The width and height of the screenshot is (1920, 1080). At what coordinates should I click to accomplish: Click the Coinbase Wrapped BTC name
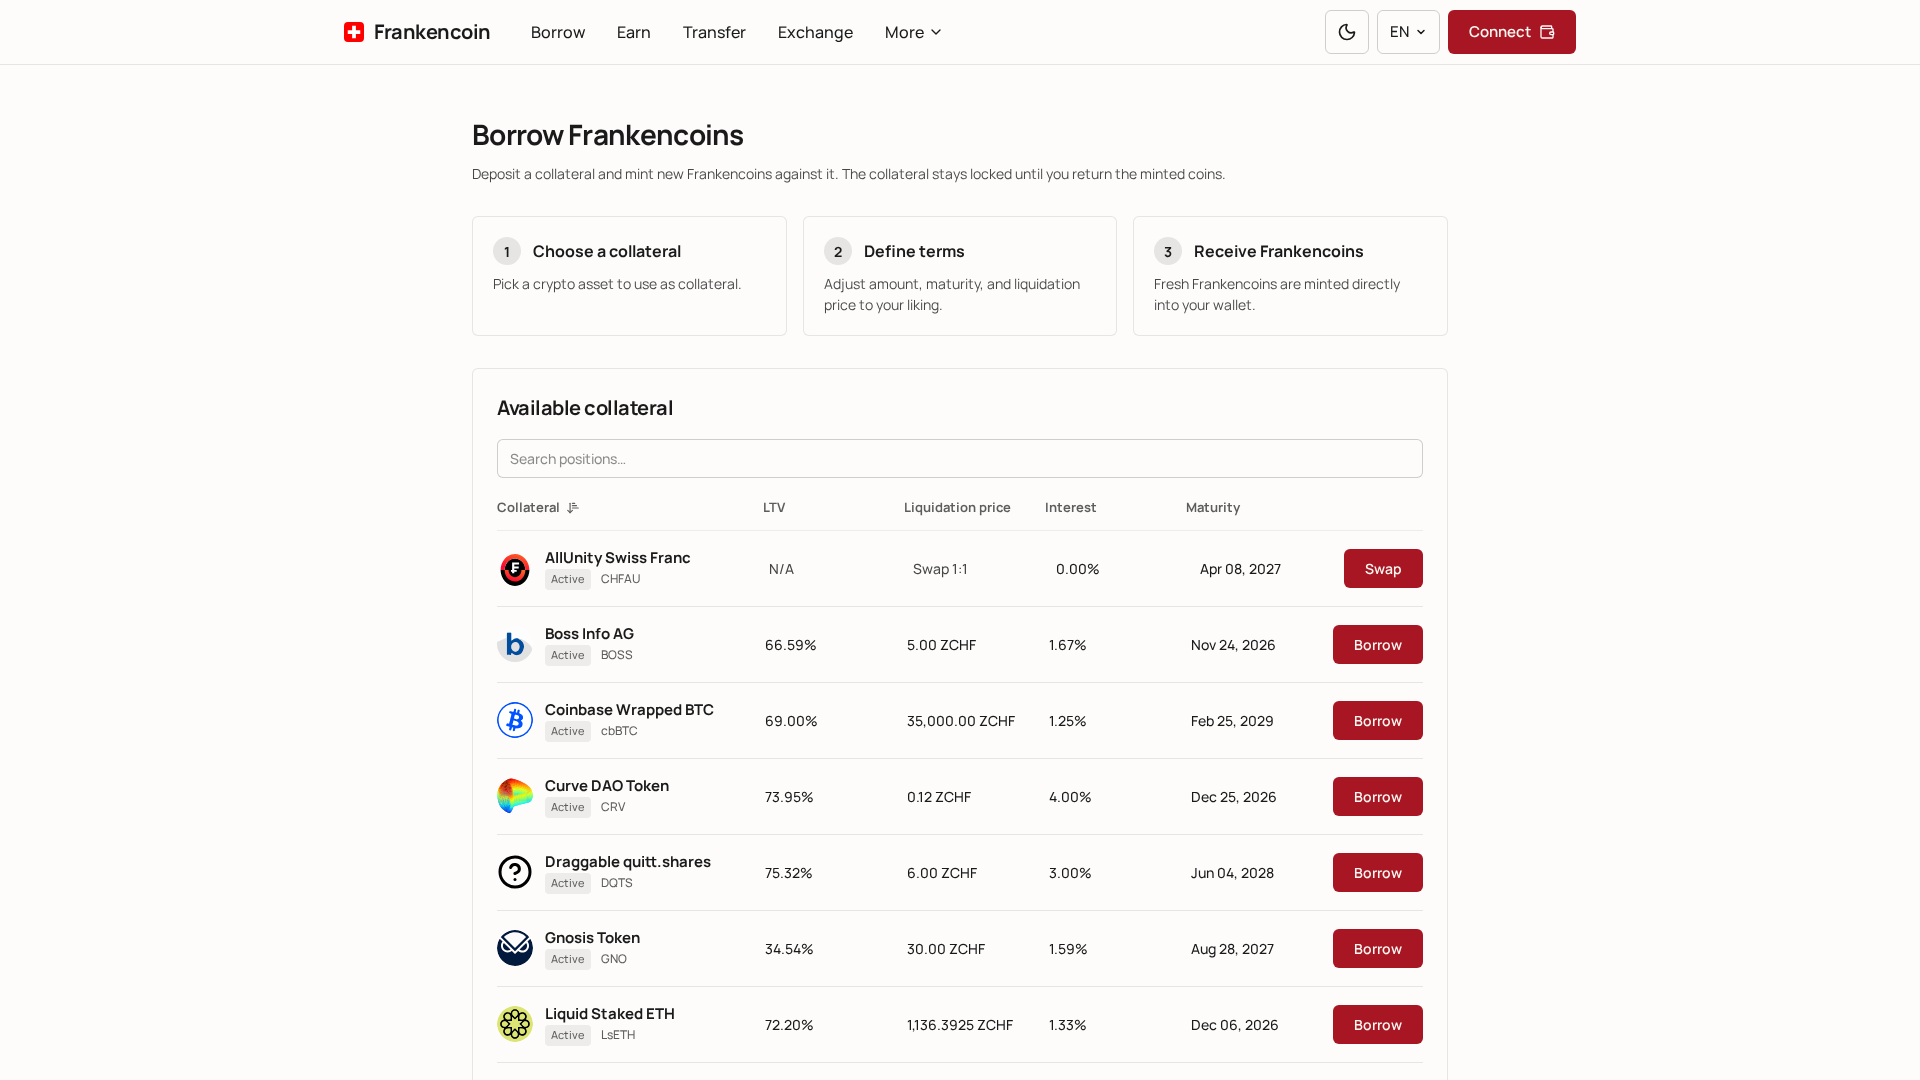[x=629, y=710]
